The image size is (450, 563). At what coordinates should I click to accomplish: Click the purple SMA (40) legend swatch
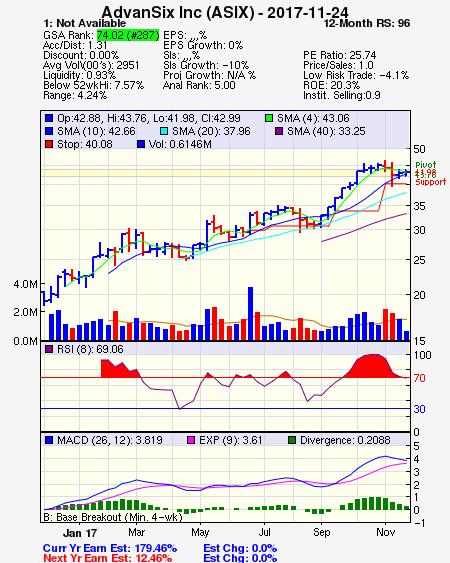(x=279, y=131)
